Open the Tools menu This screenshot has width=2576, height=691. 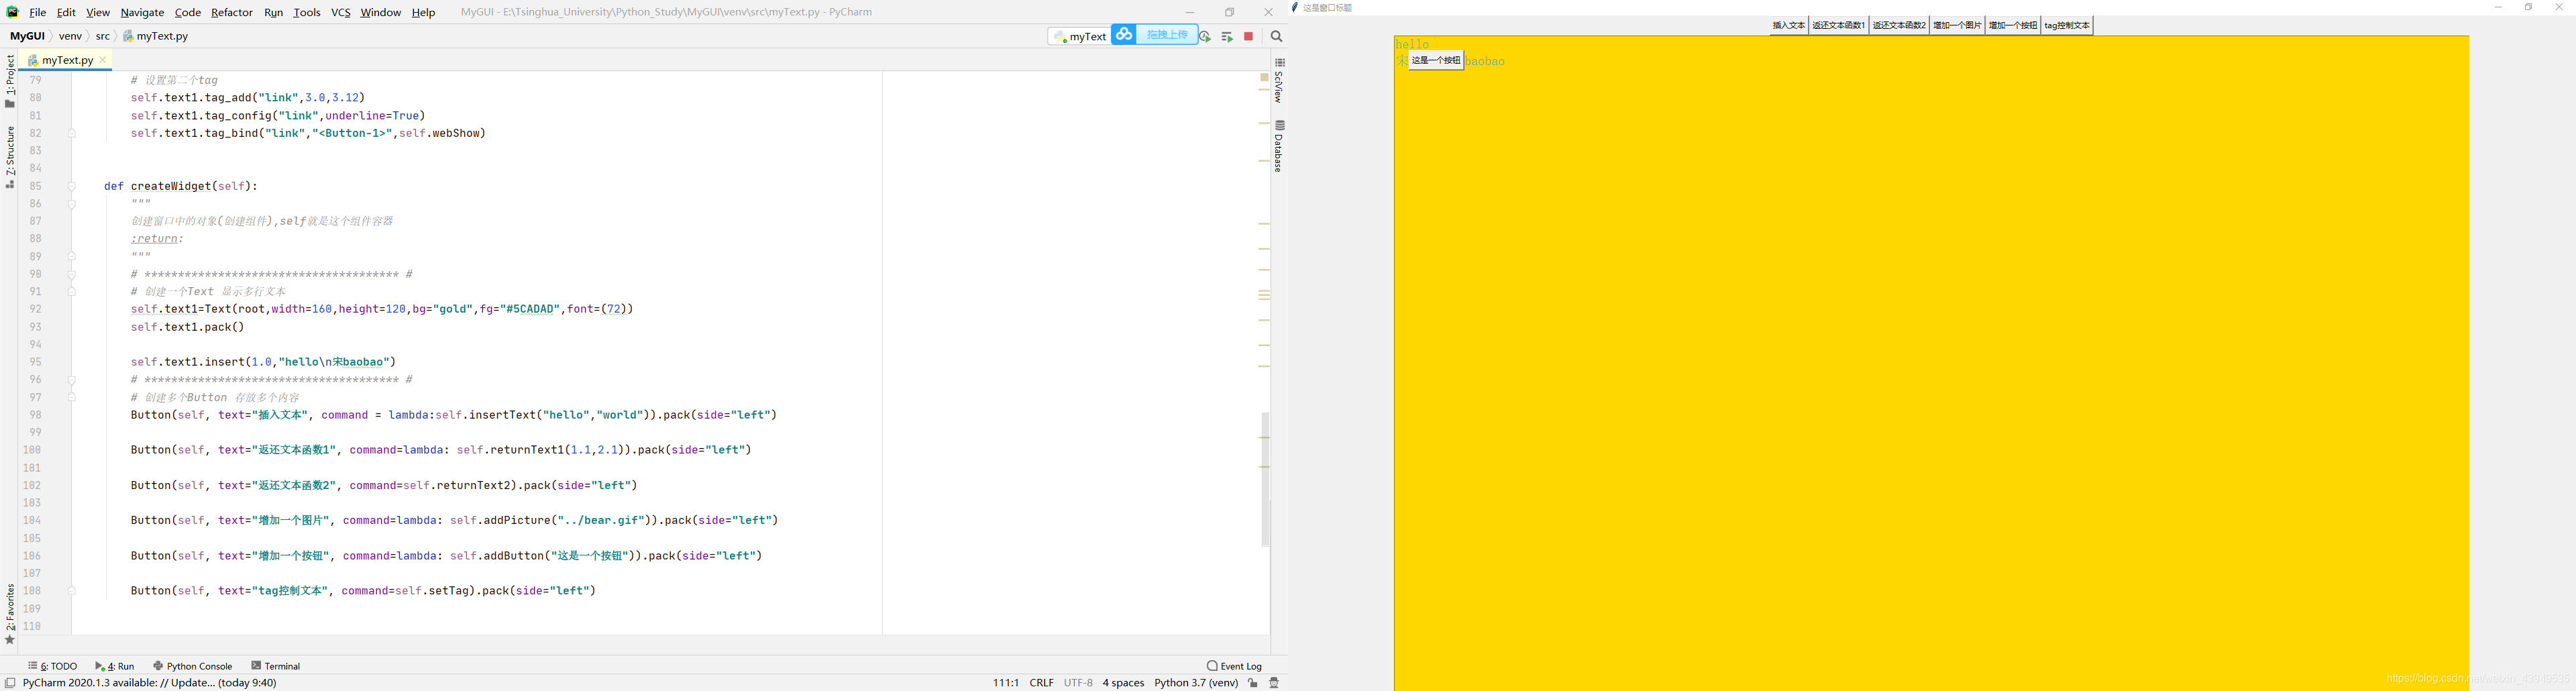click(307, 12)
